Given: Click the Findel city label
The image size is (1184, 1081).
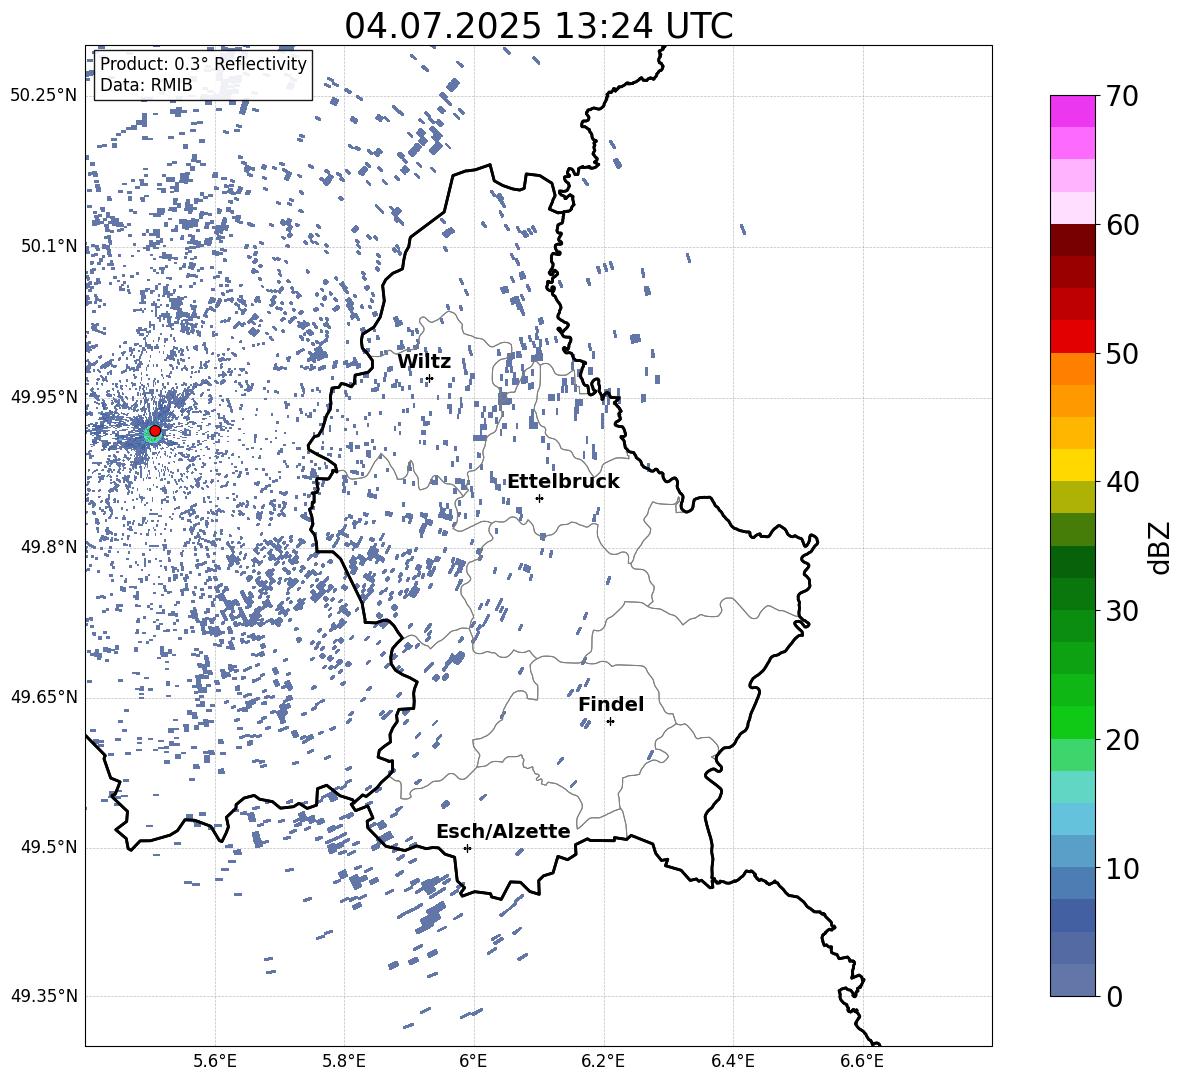Looking at the screenshot, I should click(611, 704).
